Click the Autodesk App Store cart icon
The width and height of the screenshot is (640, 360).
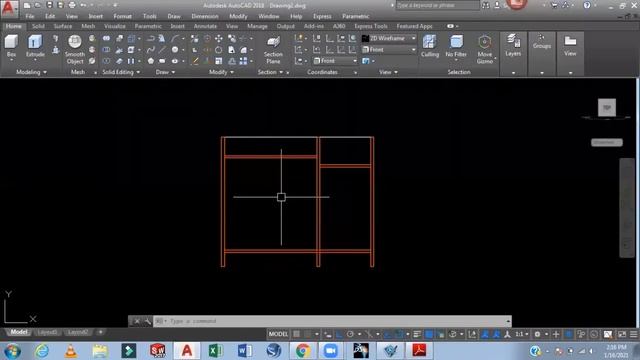click(x=554, y=5)
